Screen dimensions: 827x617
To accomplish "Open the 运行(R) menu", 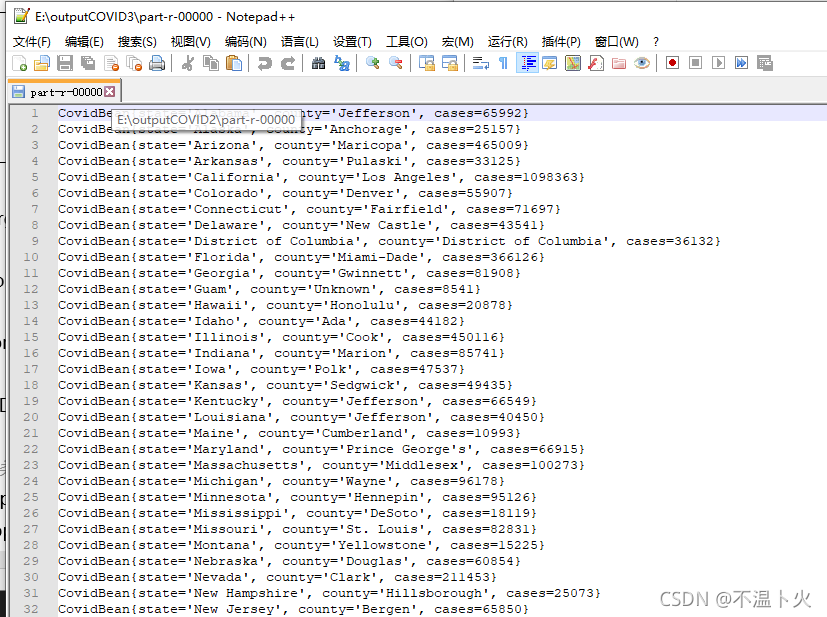I will 507,42.
